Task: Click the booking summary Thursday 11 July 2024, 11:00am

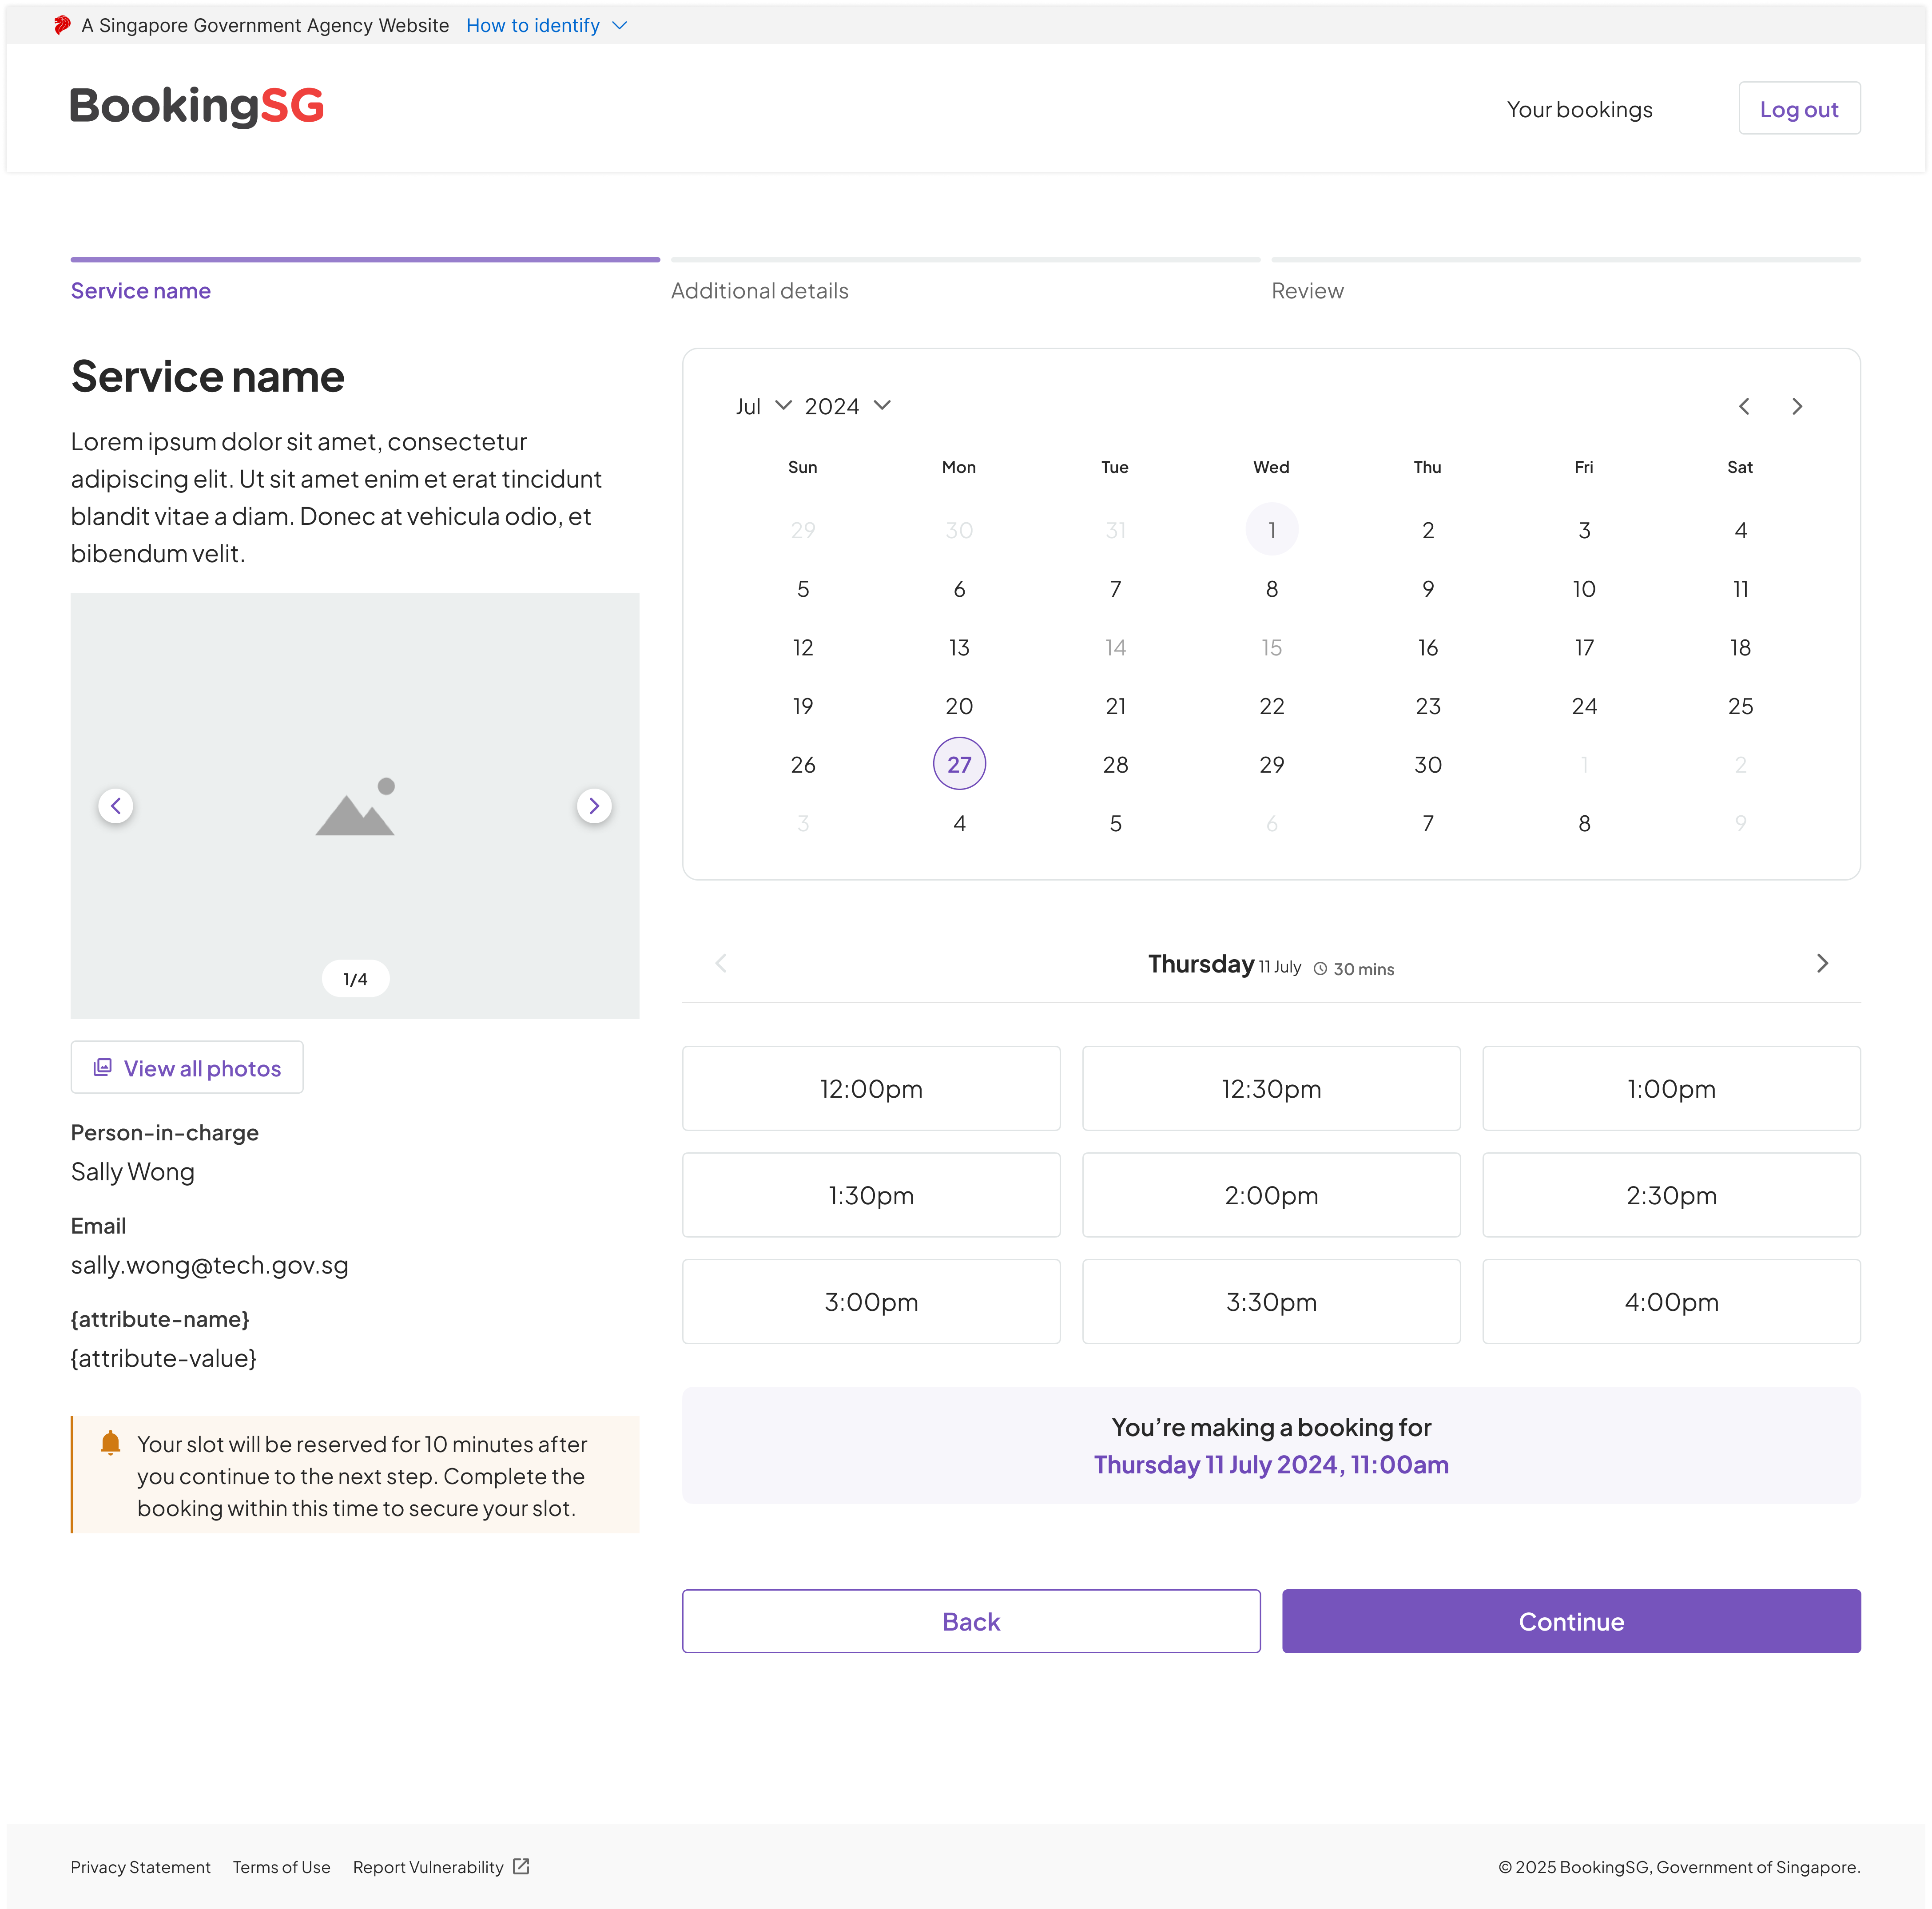Action: (1271, 1464)
